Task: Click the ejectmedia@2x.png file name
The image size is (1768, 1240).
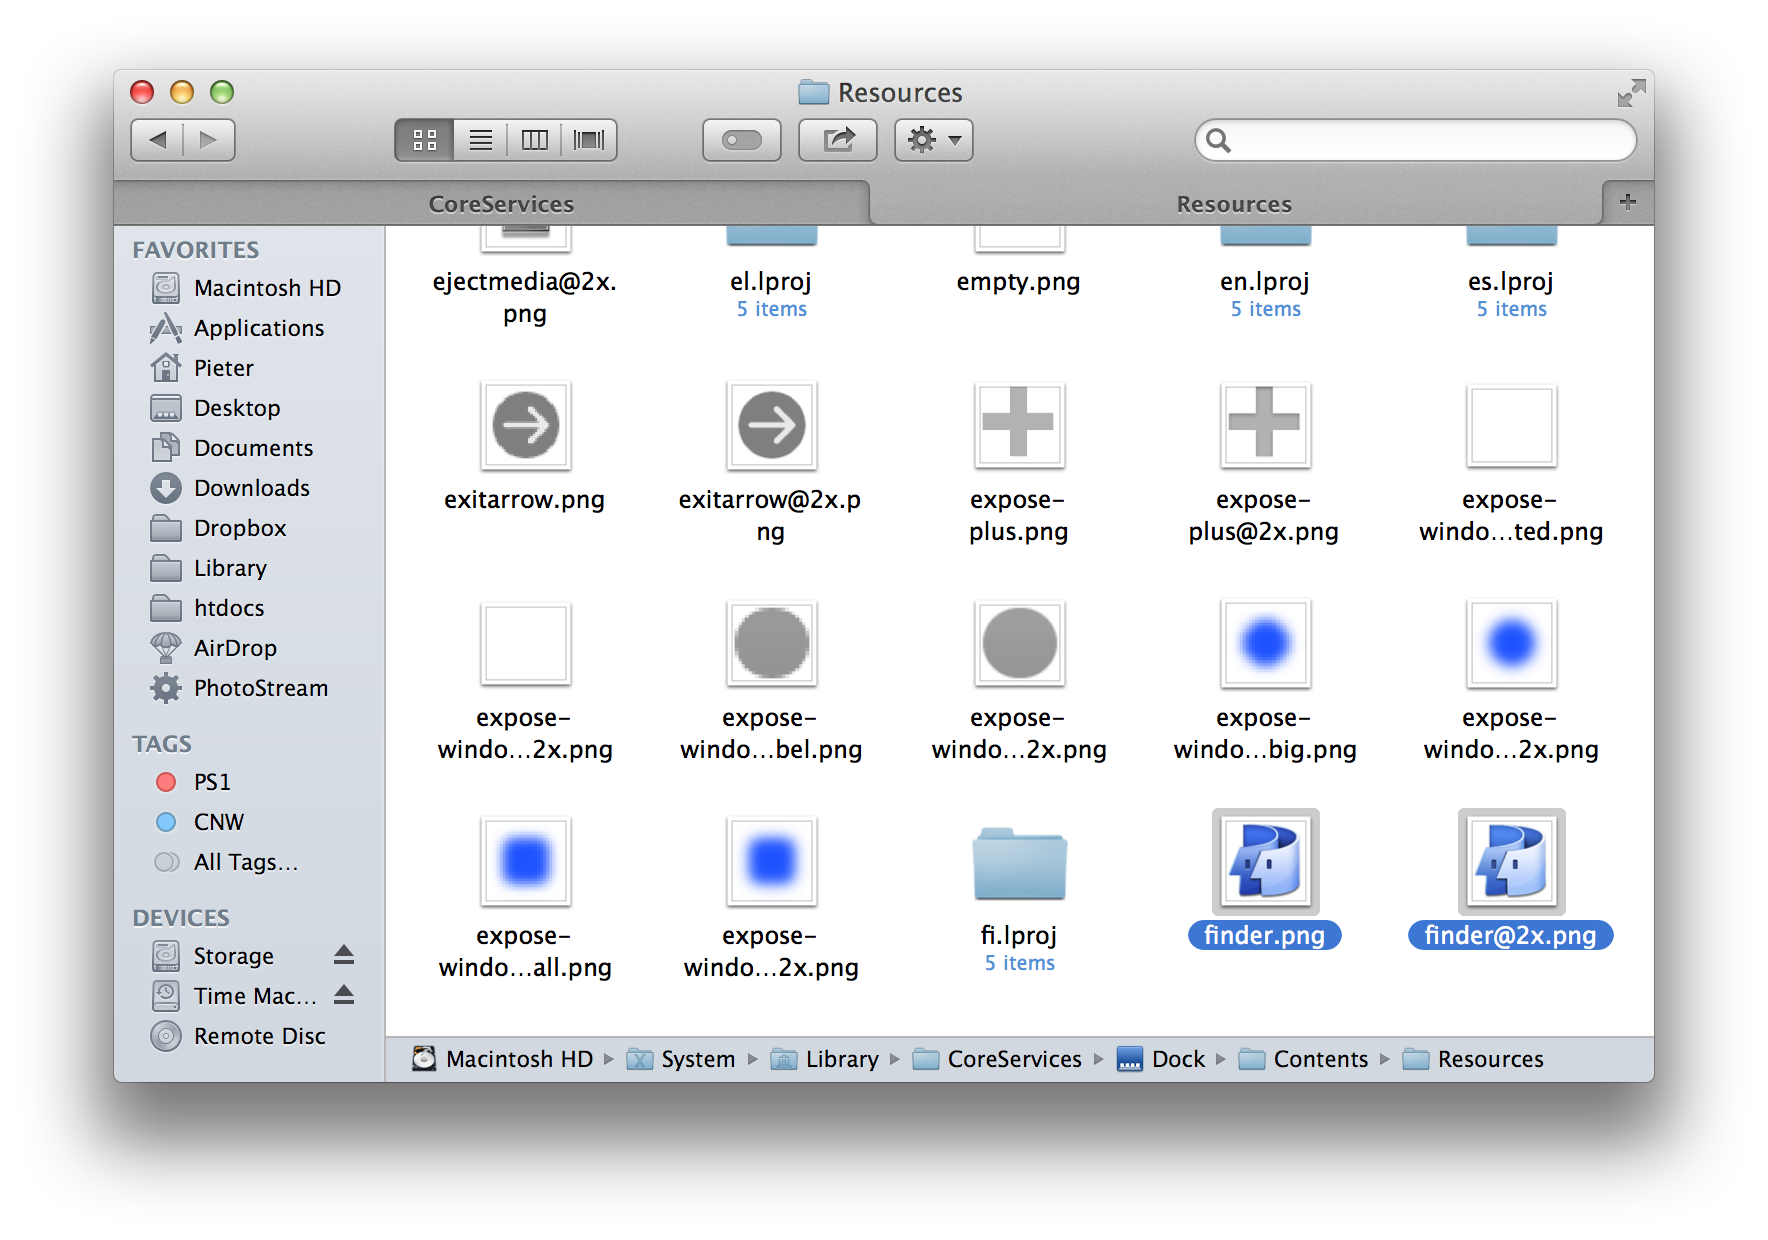Action: point(524,298)
